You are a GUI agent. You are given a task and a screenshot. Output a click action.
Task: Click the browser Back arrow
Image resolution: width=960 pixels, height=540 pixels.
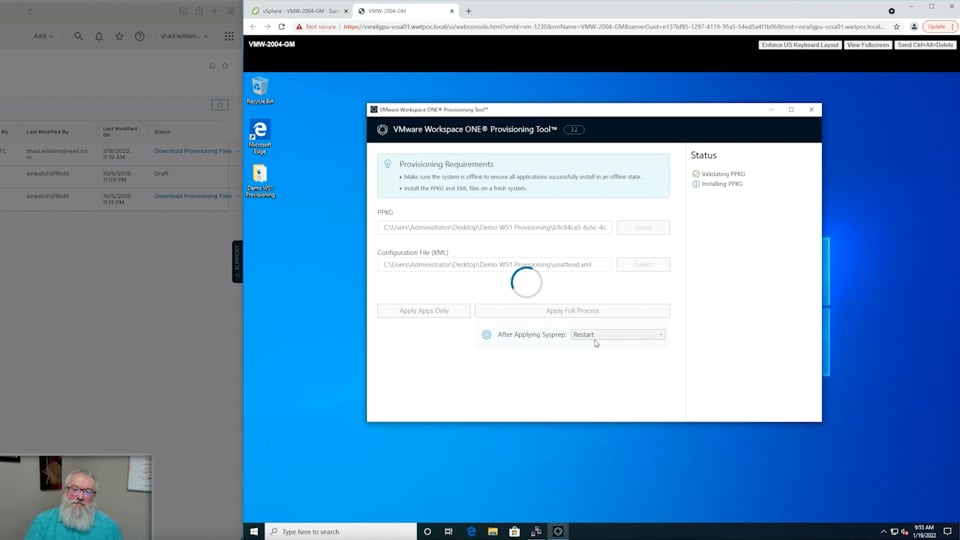click(253, 27)
